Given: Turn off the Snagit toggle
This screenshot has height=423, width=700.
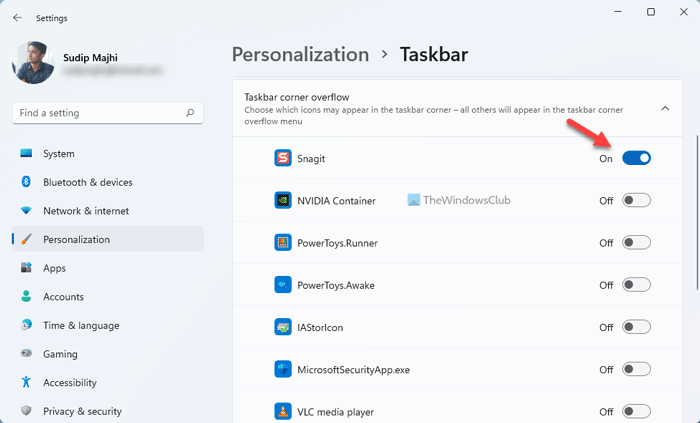Looking at the screenshot, I should pos(636,158).
